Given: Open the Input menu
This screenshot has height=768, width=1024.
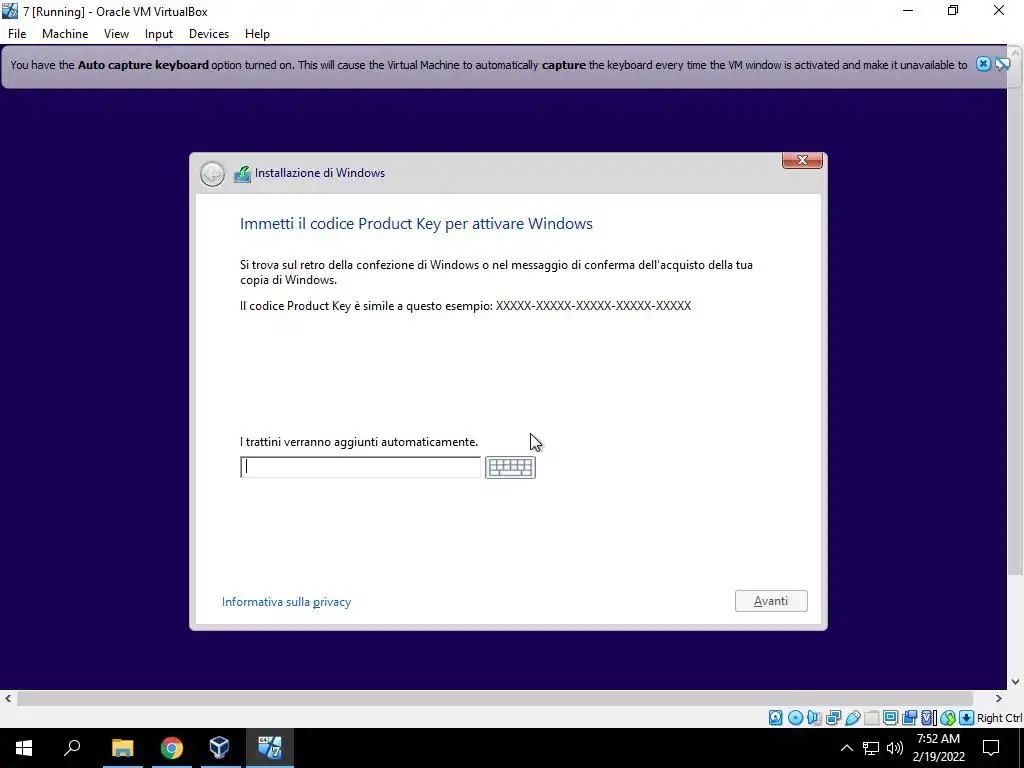Looking at the screenshot, I should [x=159, y=34].
